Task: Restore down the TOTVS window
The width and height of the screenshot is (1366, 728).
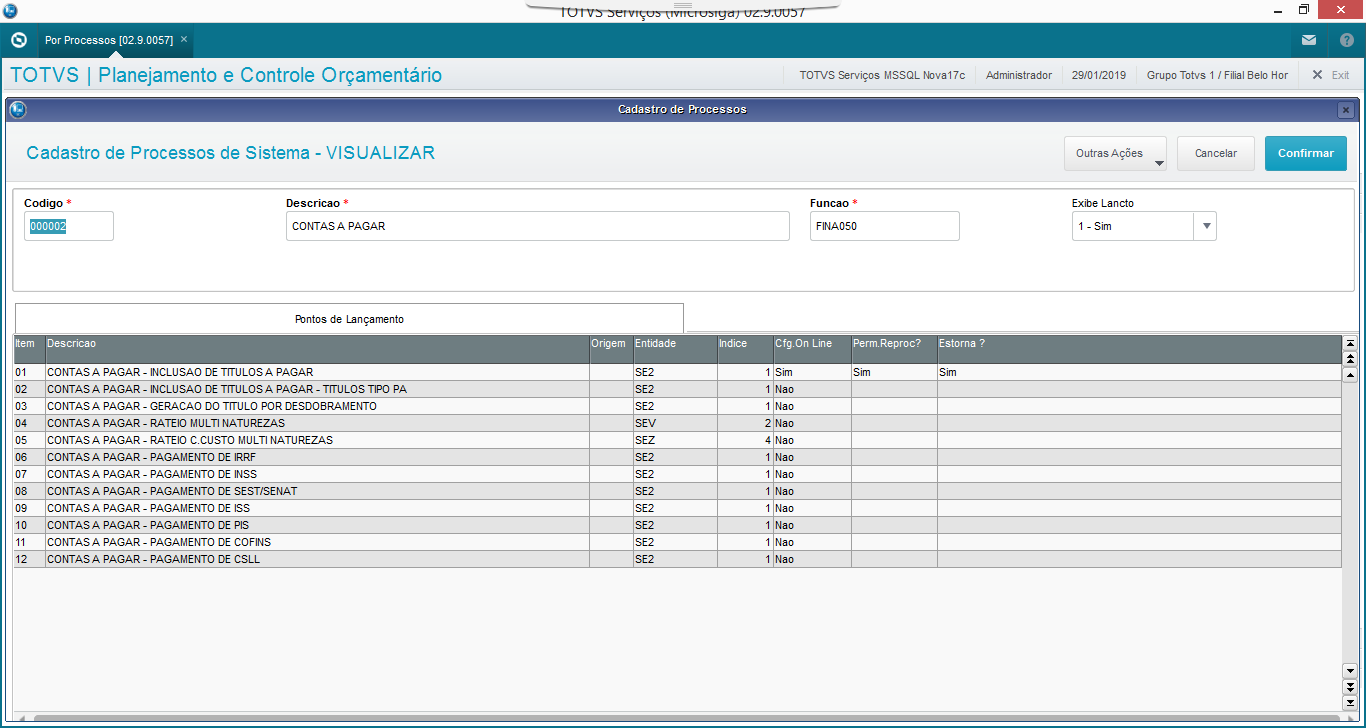Action: click(1304, 10)
